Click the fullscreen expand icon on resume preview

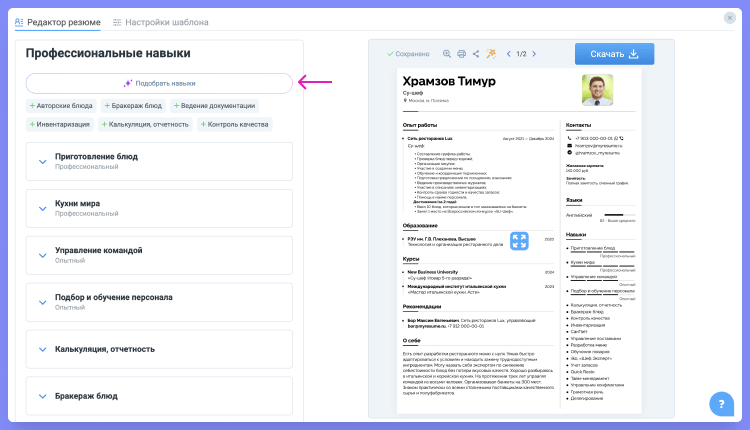pyautogui.click(x=520, y=240)
